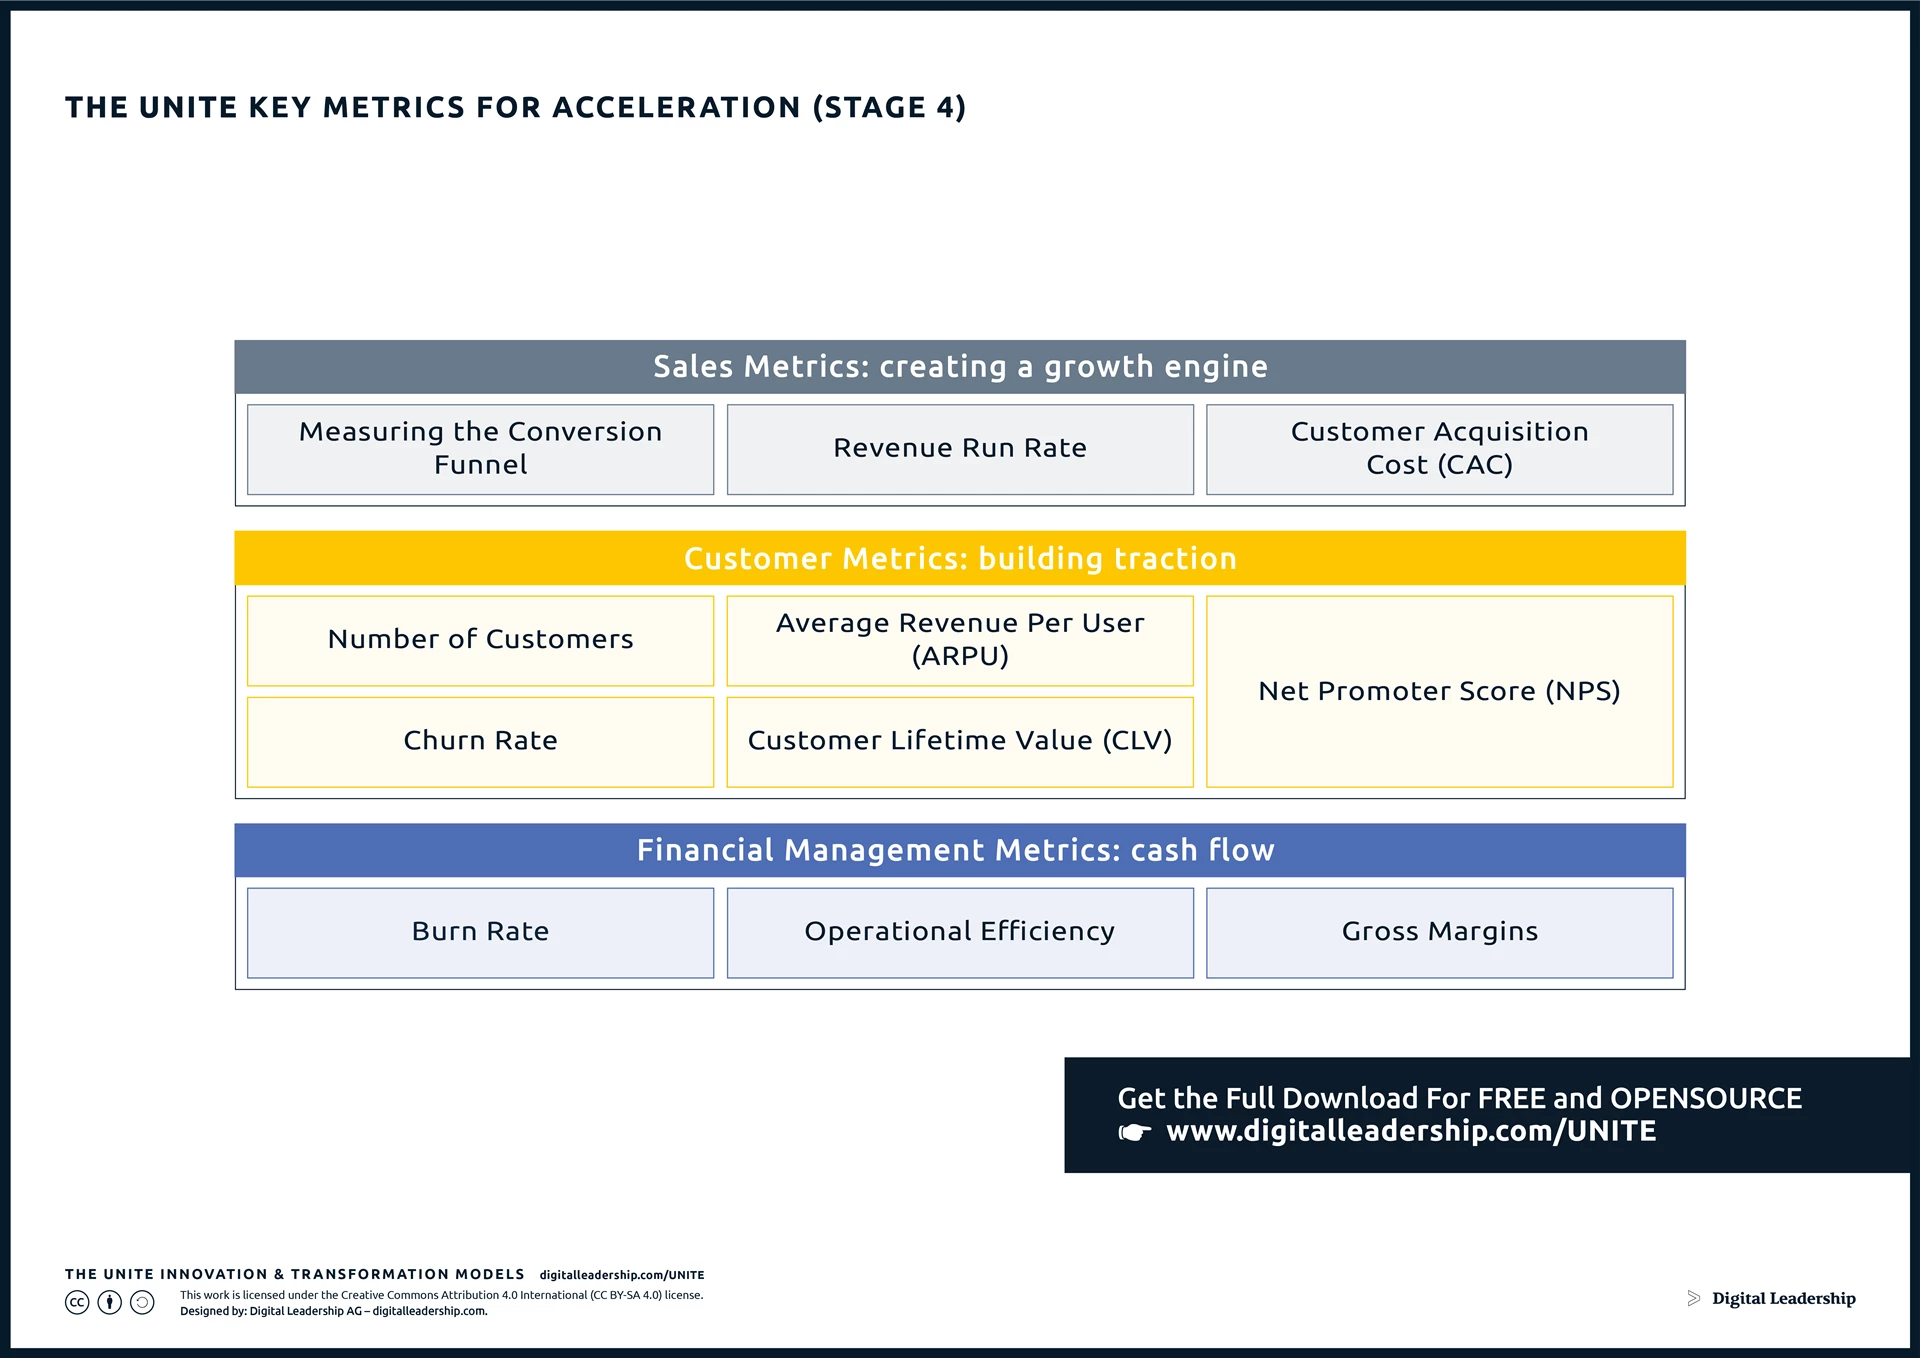Click the Sales Metrics header bar

point(959,367)
